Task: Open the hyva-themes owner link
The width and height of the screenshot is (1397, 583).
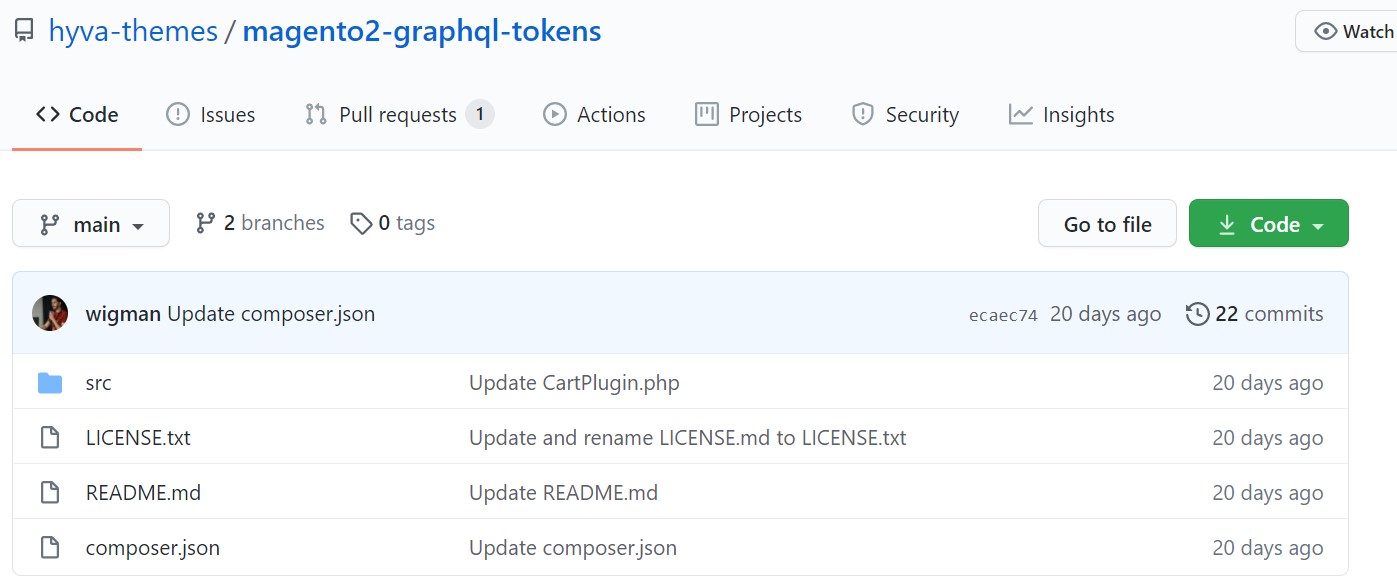Action: (133, 32)
